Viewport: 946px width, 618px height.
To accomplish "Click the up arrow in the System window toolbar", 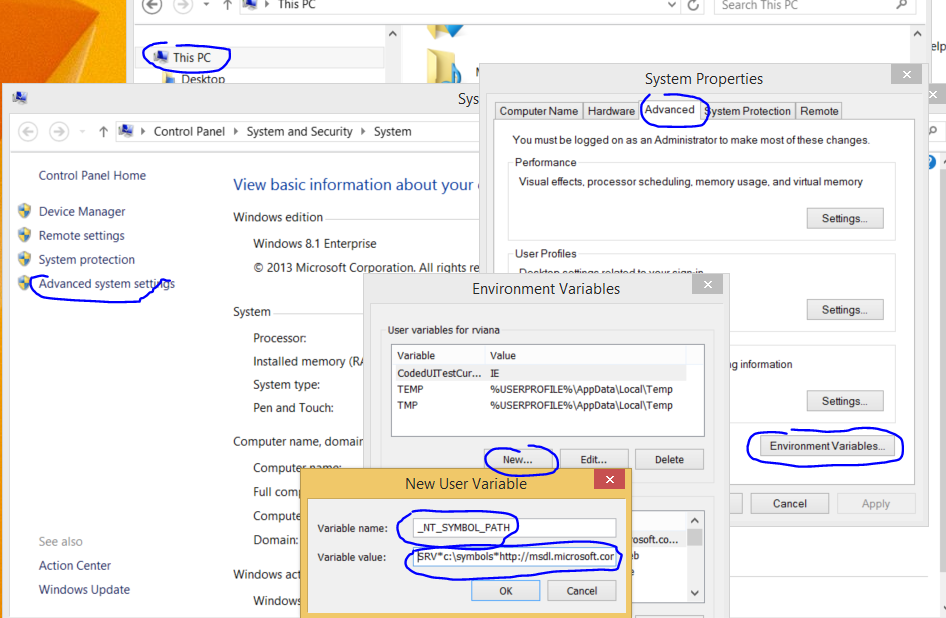I will pos(103,131).
